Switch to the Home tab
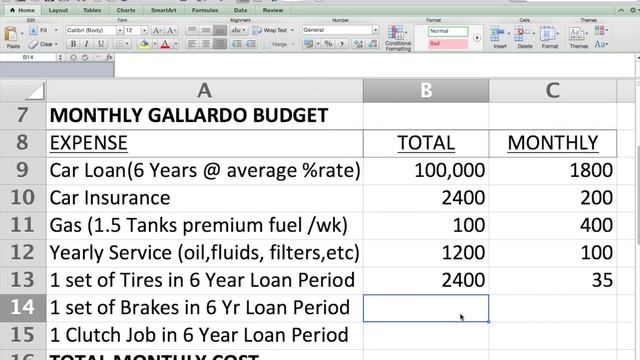 pos(22,10)
